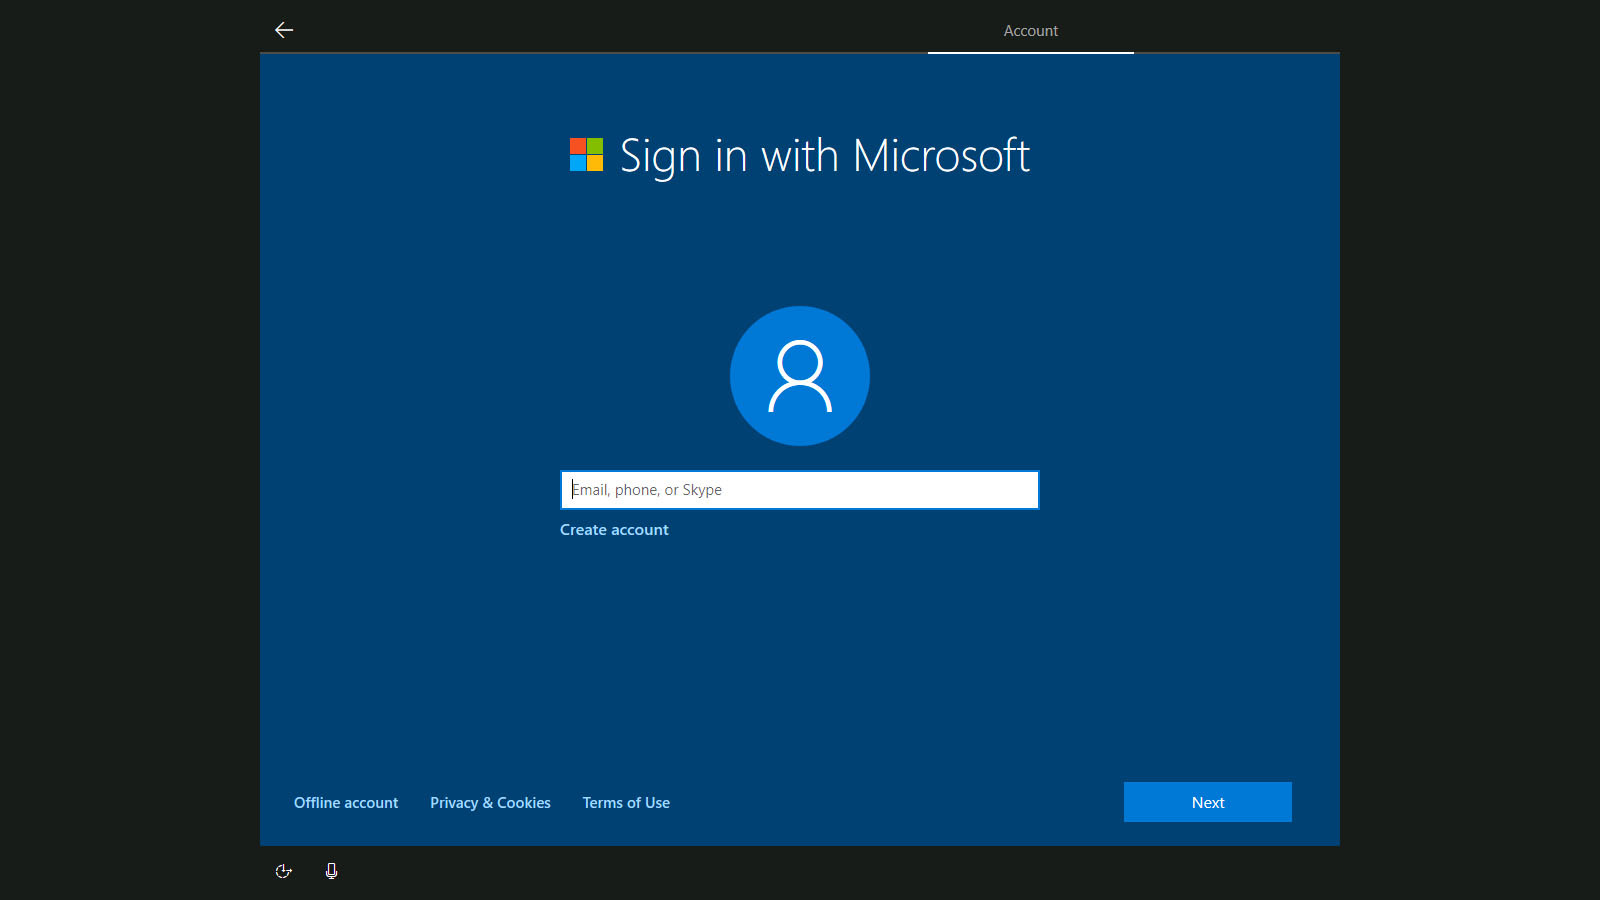Viewport: 1600px width, 900px height.
Task: Go back using the left arrow
Action: (284, 30)
